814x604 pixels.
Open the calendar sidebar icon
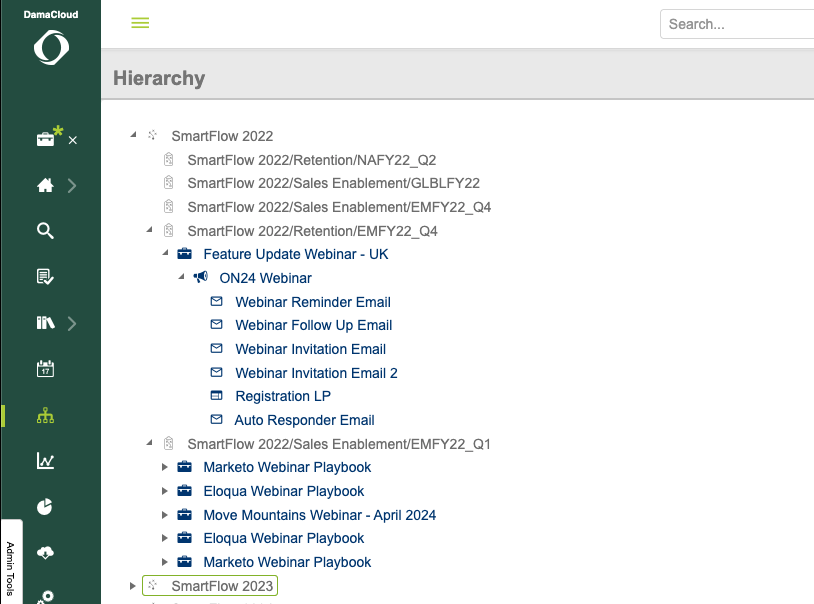[x=45, y=369]
